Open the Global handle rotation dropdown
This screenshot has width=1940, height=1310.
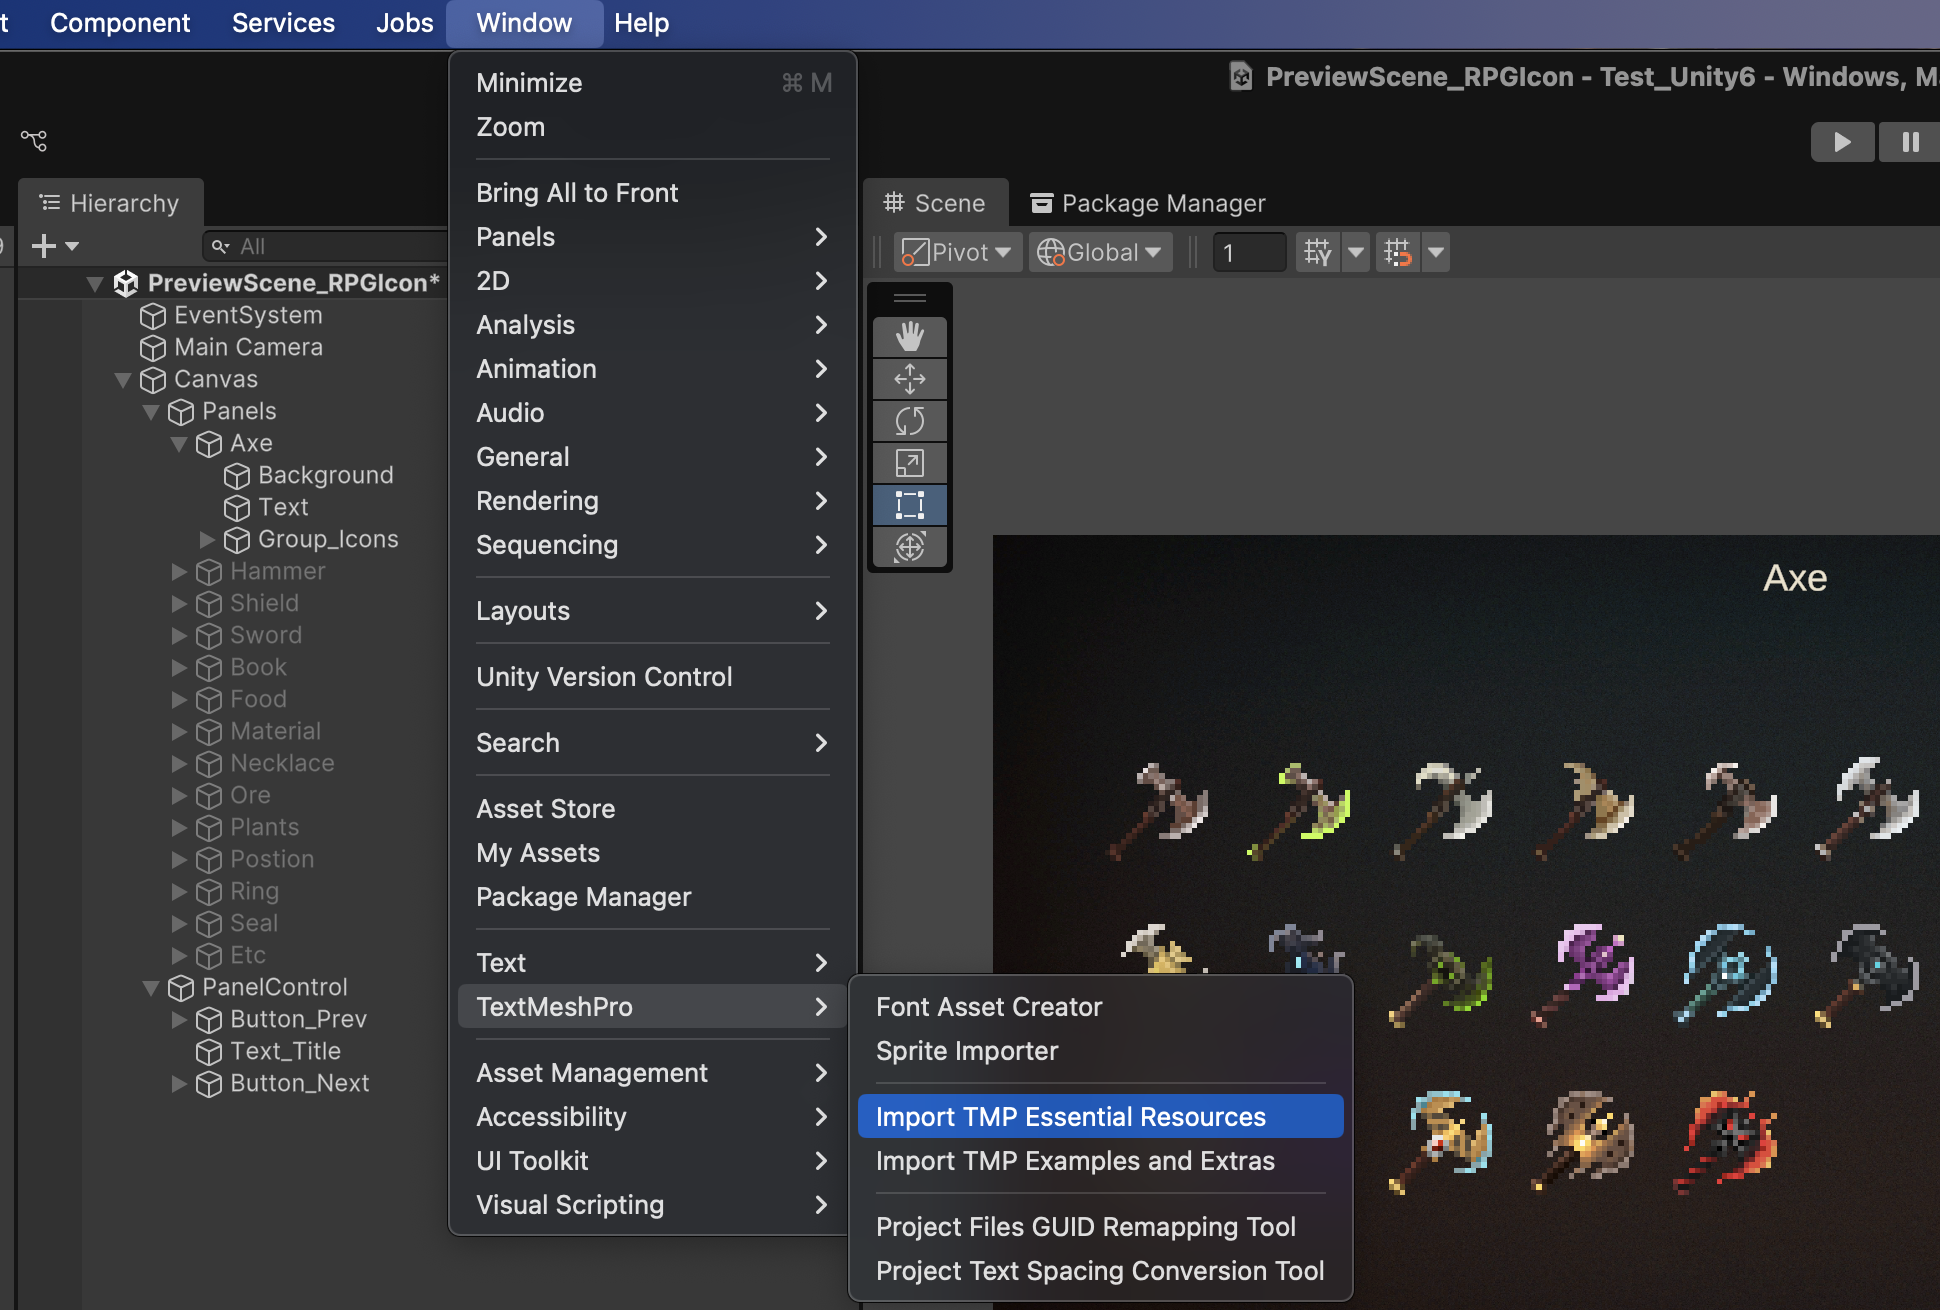(1099, 252)
